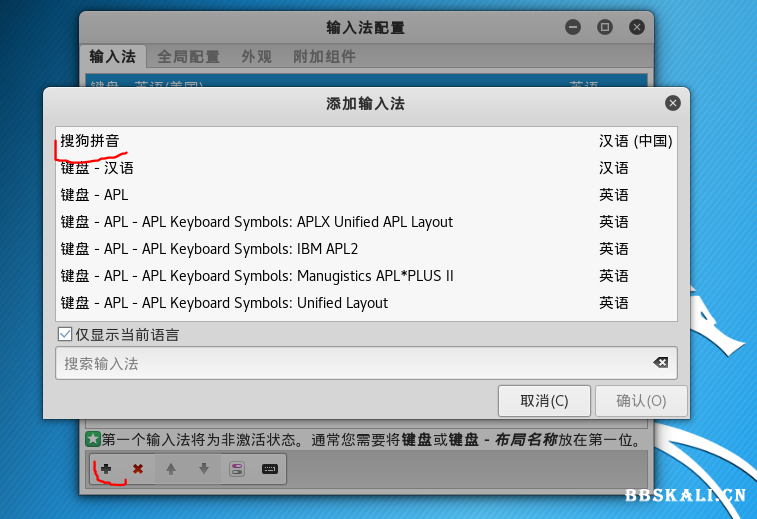Image resolution: width=757 pixels, height=519 pixels.
Task: Go to the 附加组件 tab
Action: tap(324, 57)
